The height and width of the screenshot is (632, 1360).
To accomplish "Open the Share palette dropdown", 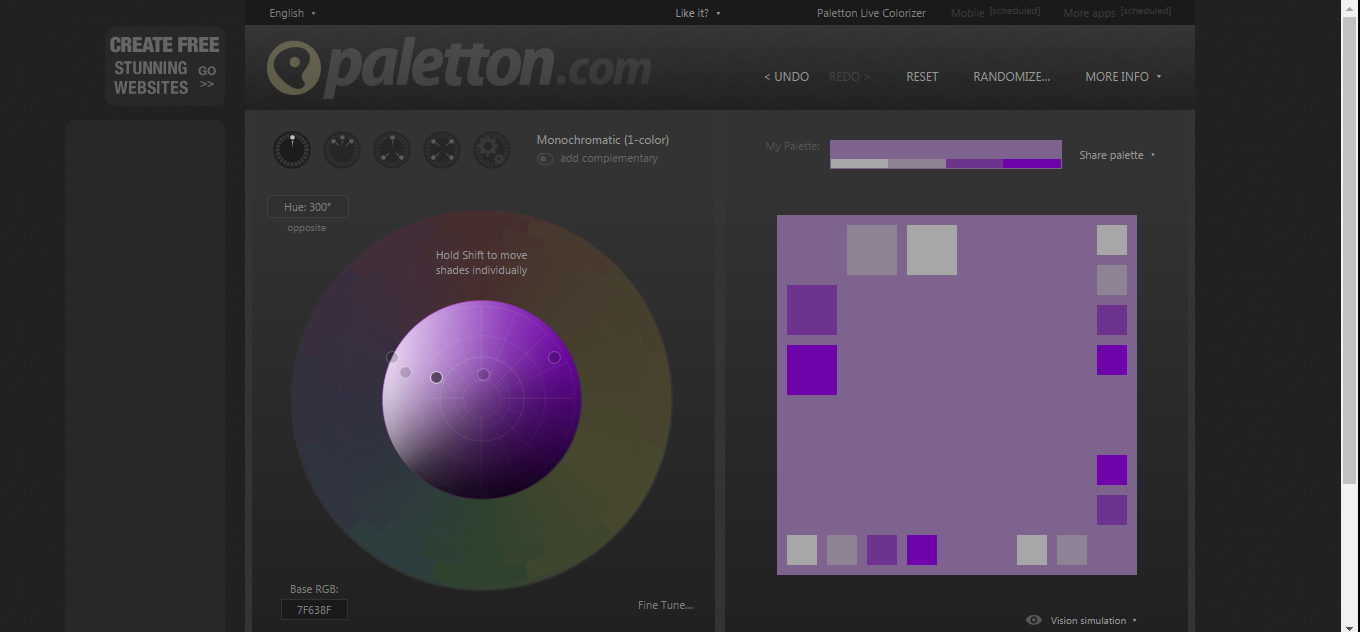I will tap(1117, 155).
